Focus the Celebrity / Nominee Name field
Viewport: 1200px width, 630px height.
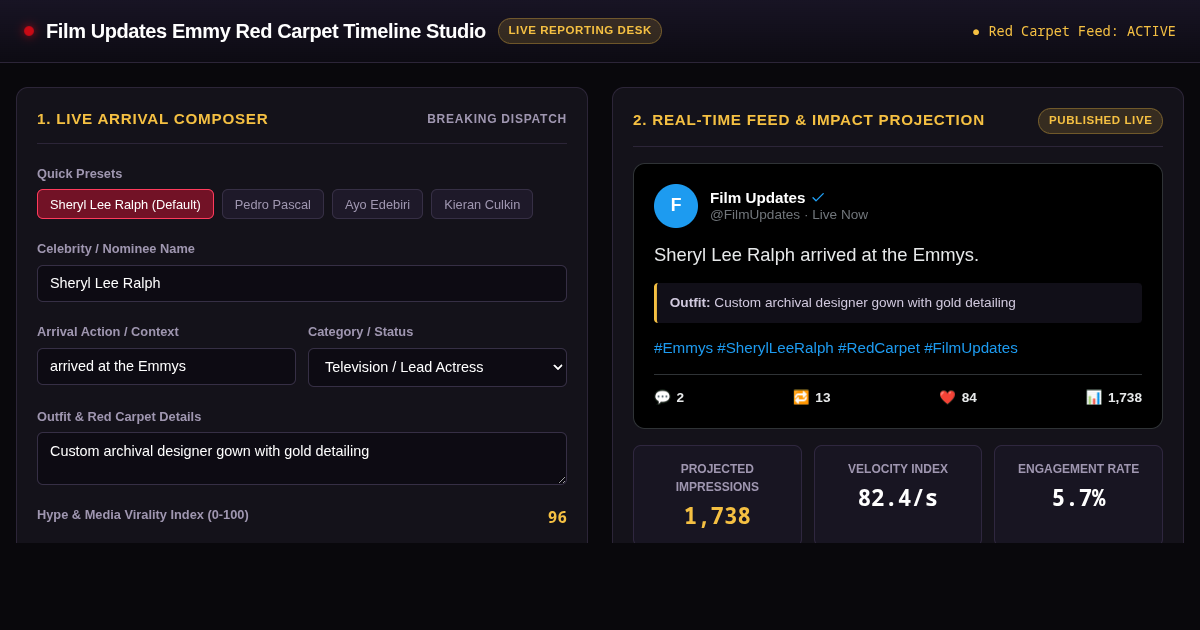pyautogui.click(x=302, y=283)
